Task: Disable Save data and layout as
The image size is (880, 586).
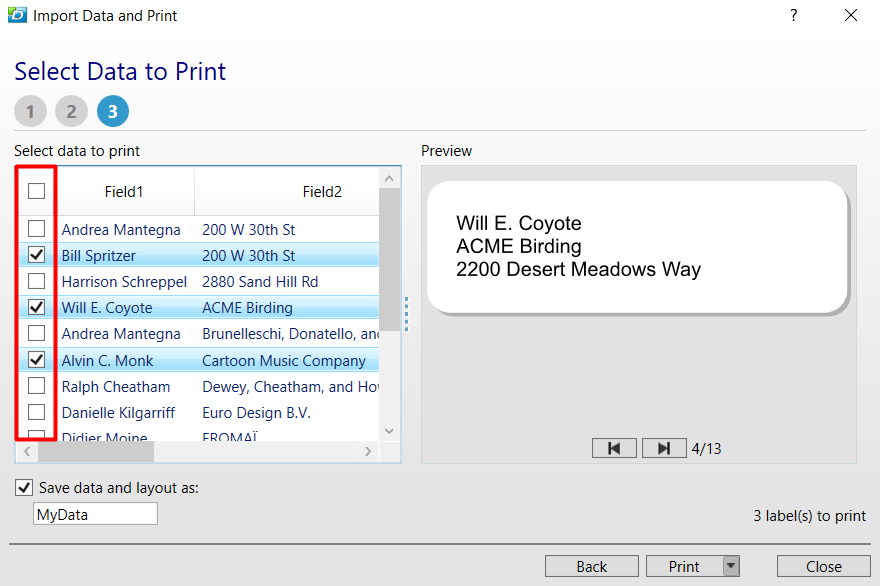Action: 23,487
